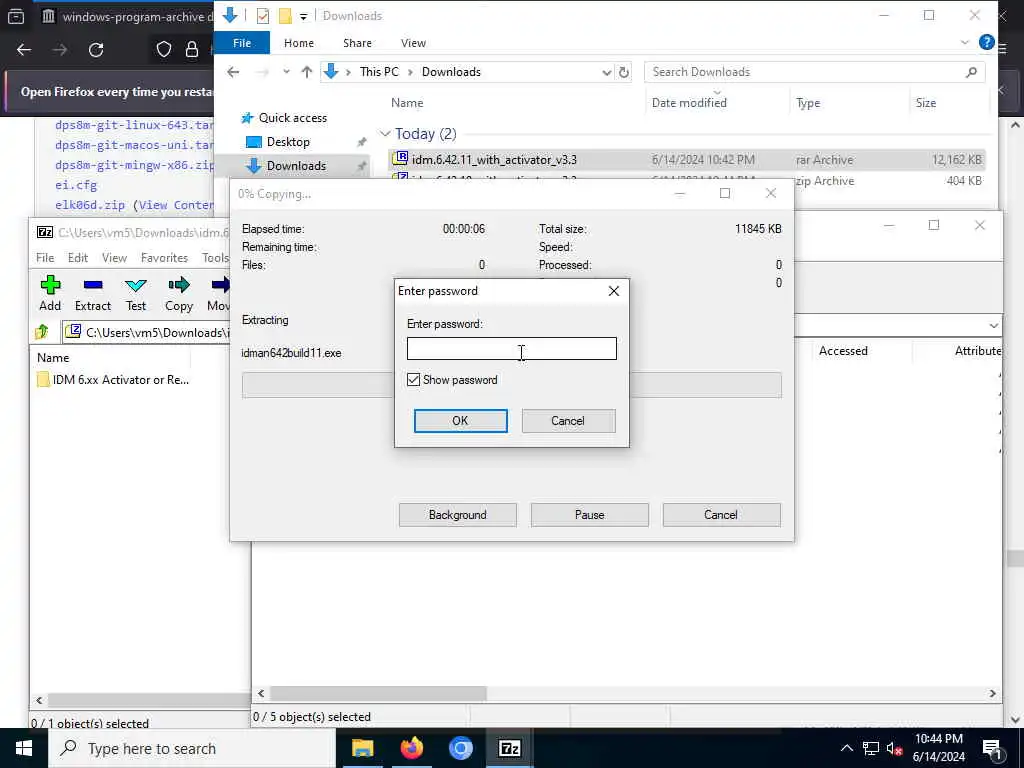Sort by Type column in Explorer
Viewport: 1024px width, 768px height.
(x=808, y=103)
